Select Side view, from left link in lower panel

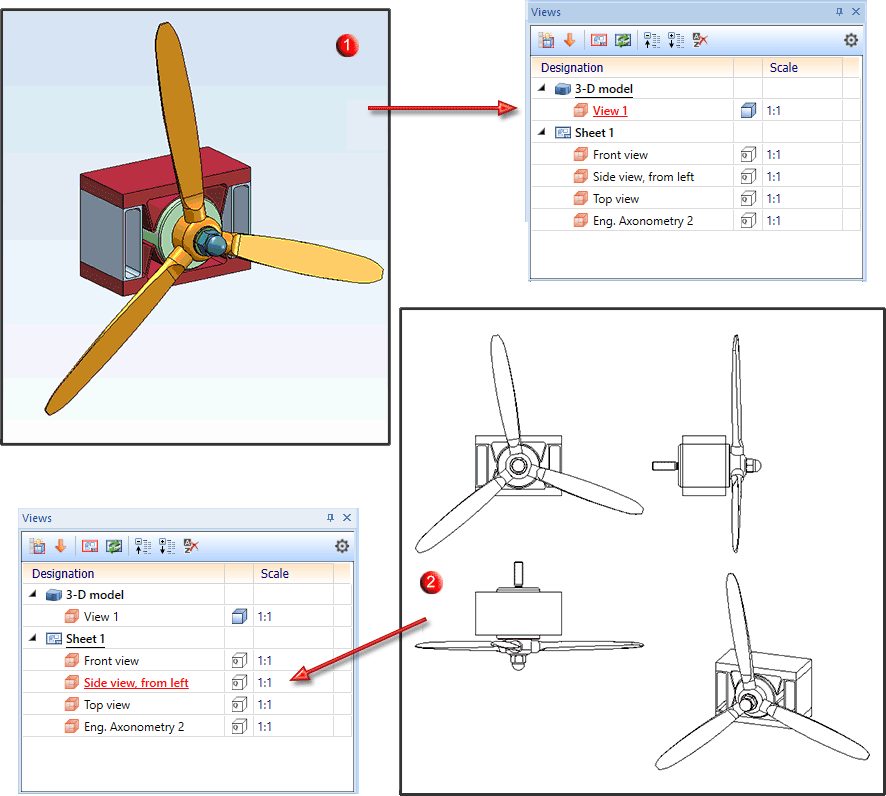pyautogui.click(x=136, y=683)
